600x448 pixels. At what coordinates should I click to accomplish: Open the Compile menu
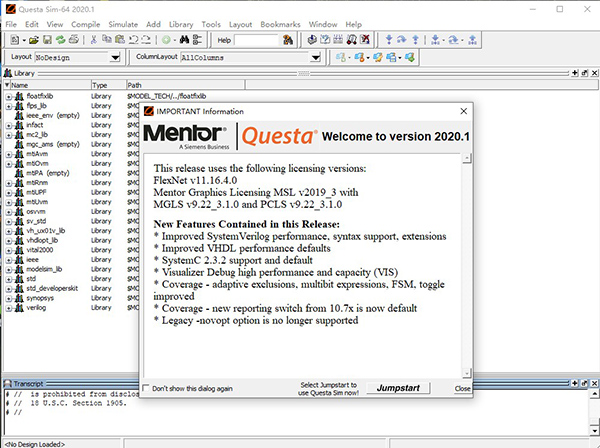(85, 24)
